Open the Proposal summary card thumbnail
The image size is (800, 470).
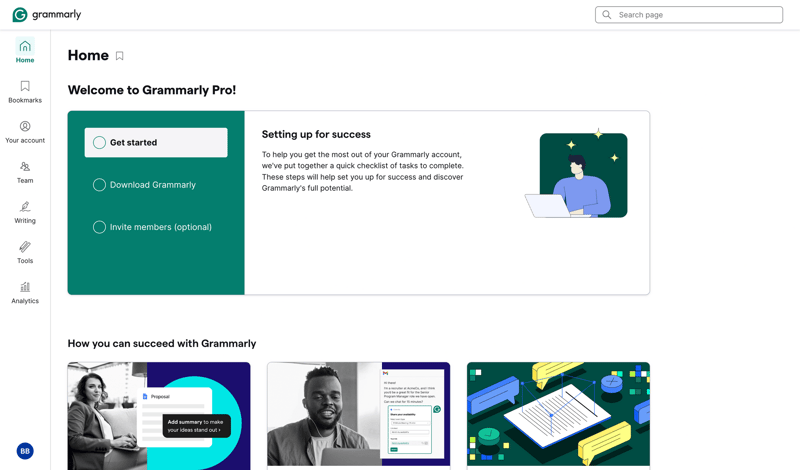(159, 416)
